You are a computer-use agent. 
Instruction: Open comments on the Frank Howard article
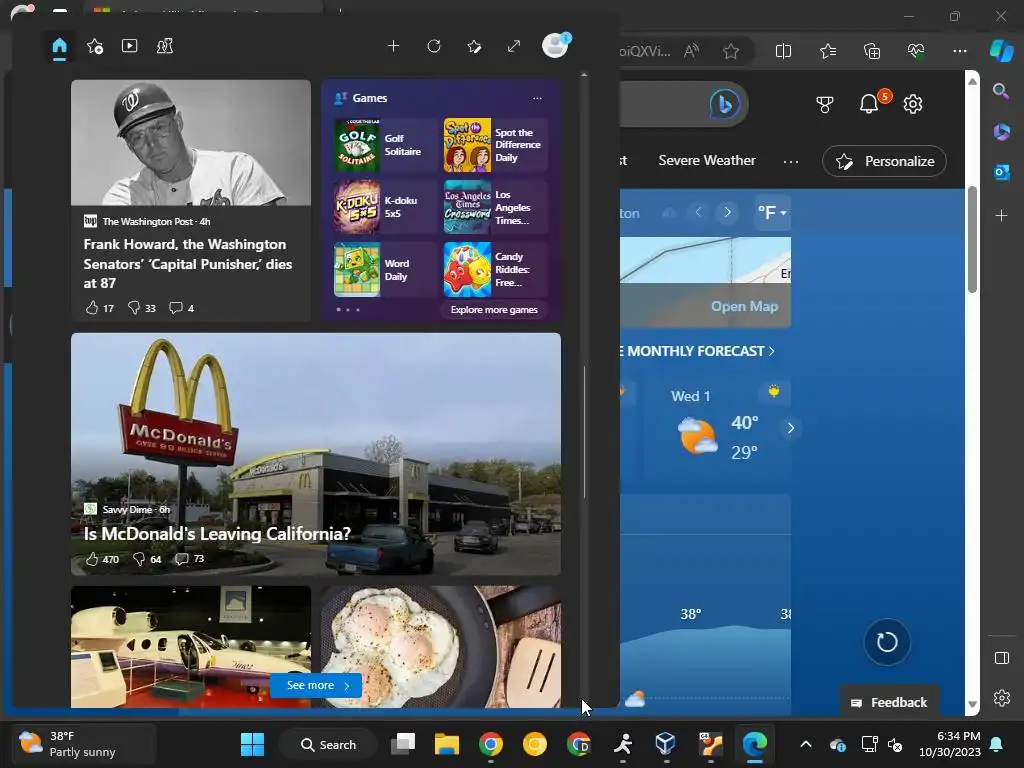[182, 308]
